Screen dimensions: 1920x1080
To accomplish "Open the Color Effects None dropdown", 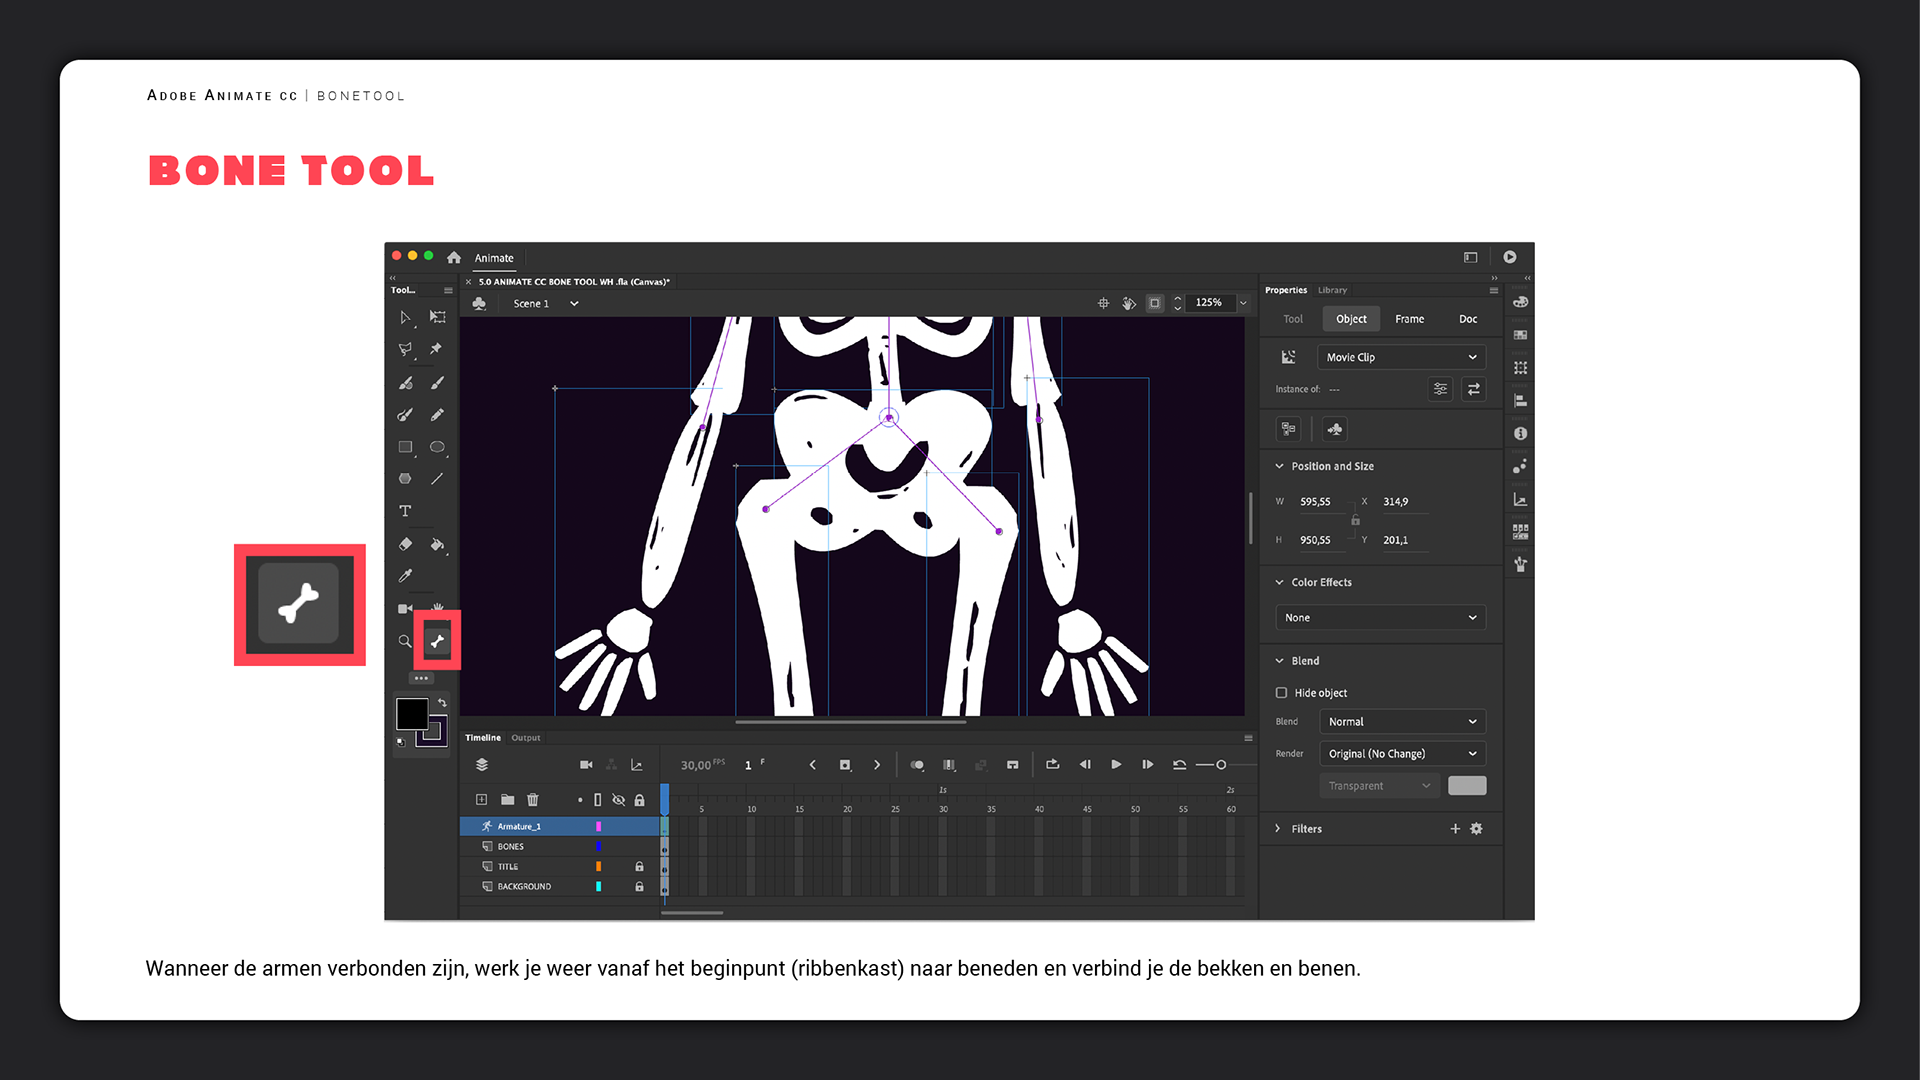I will tap(1380, 617).
